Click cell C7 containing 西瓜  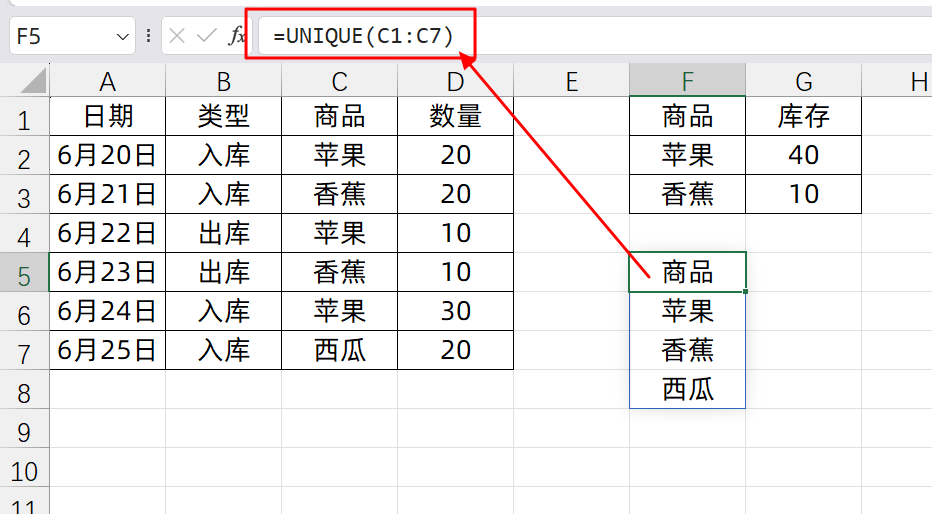(339, 351)
